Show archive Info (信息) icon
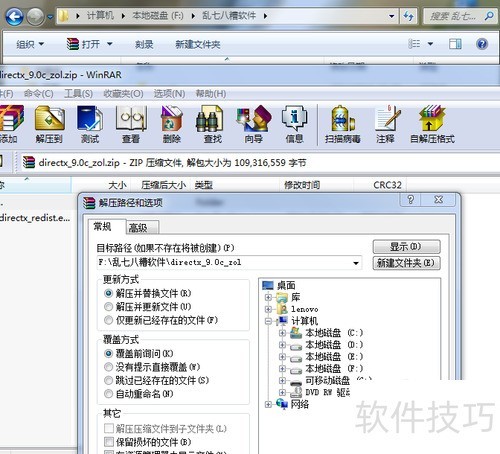This screenshot has width=500, height=454. (x=294, y=124)
